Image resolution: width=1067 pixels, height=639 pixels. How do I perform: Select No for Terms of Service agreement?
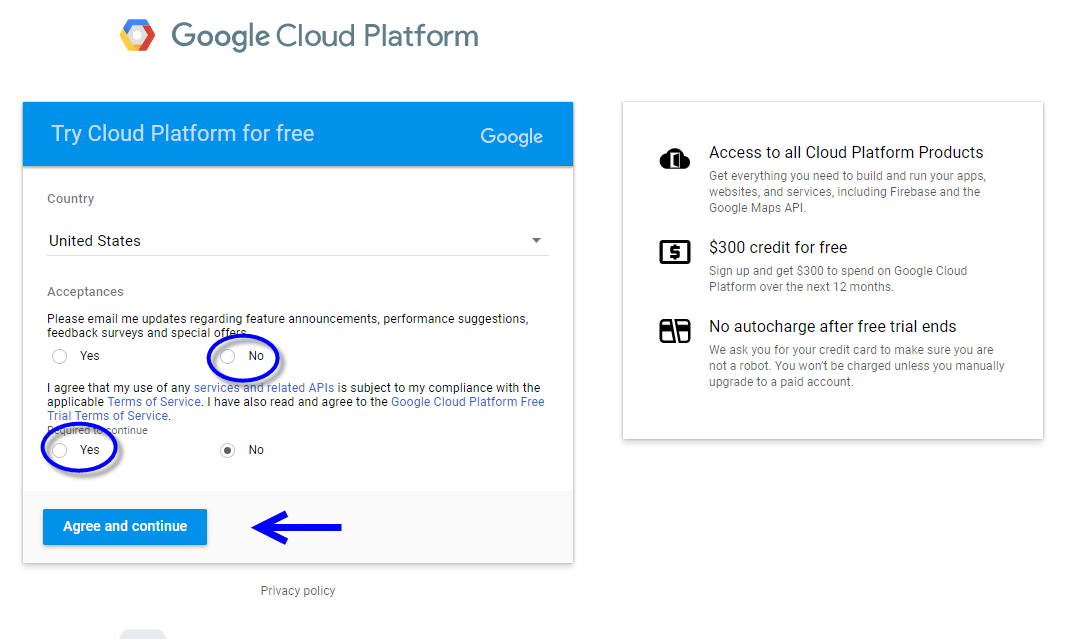[228, 450]
